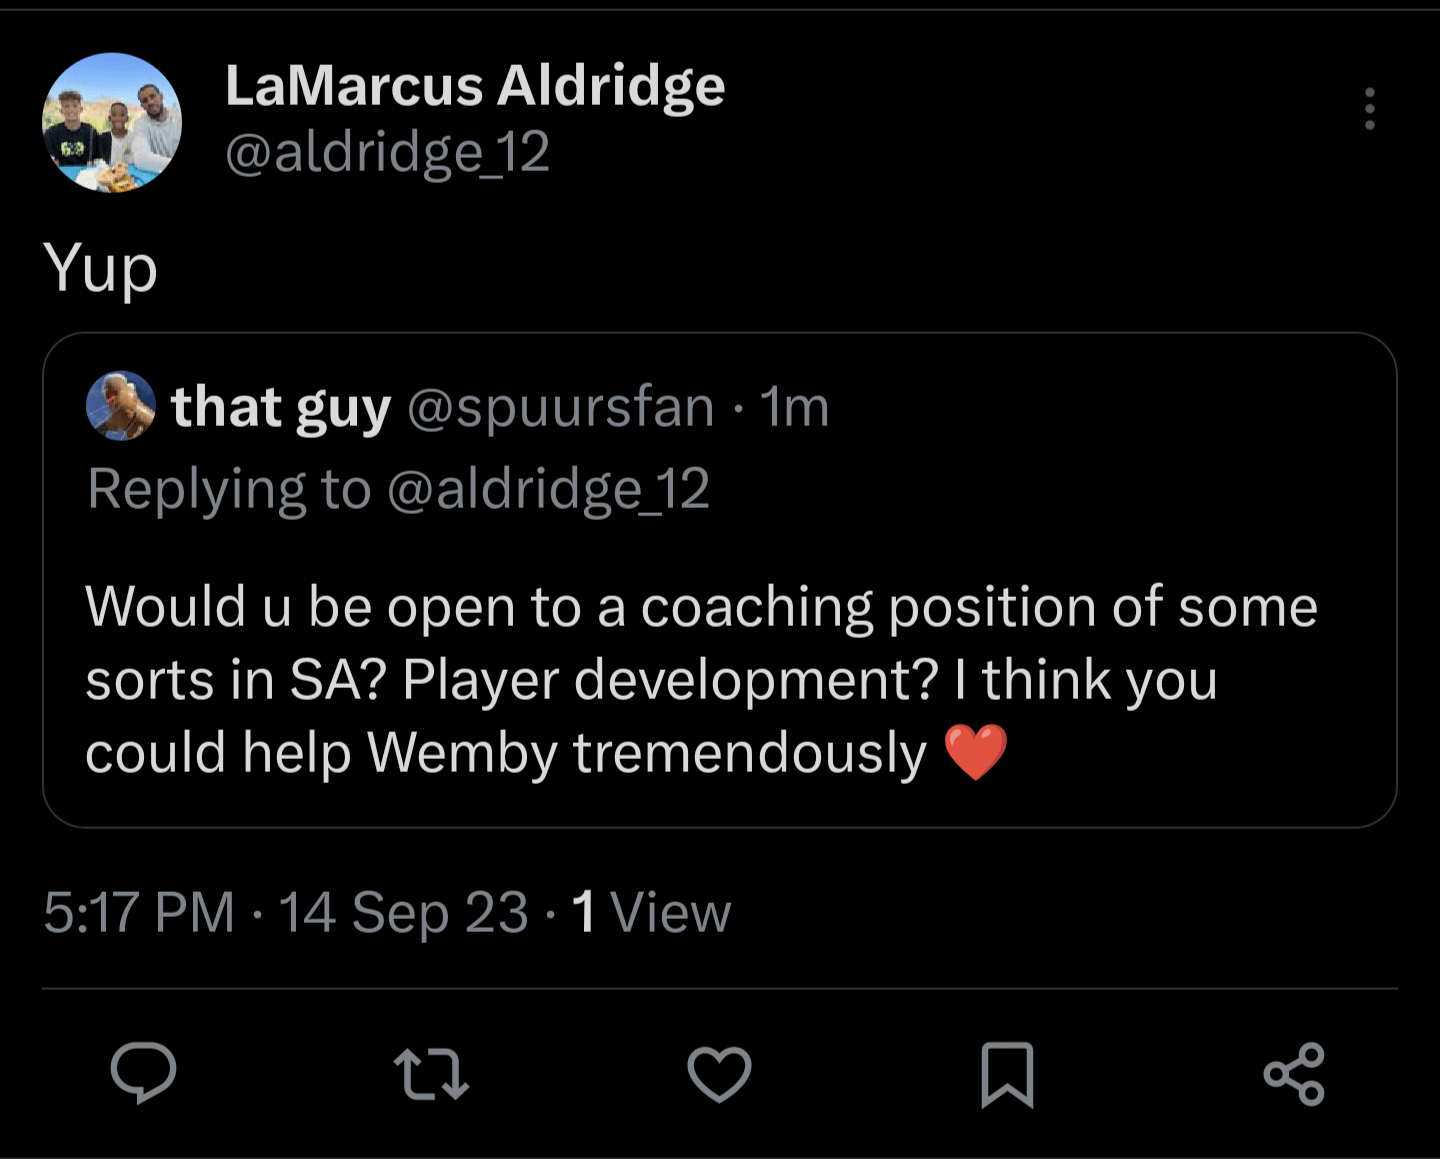Viewport: 1440px width, 1159px height.
Task: Bookmark this tweet
Action: pyautogui.click(x=1007, y=1074)
